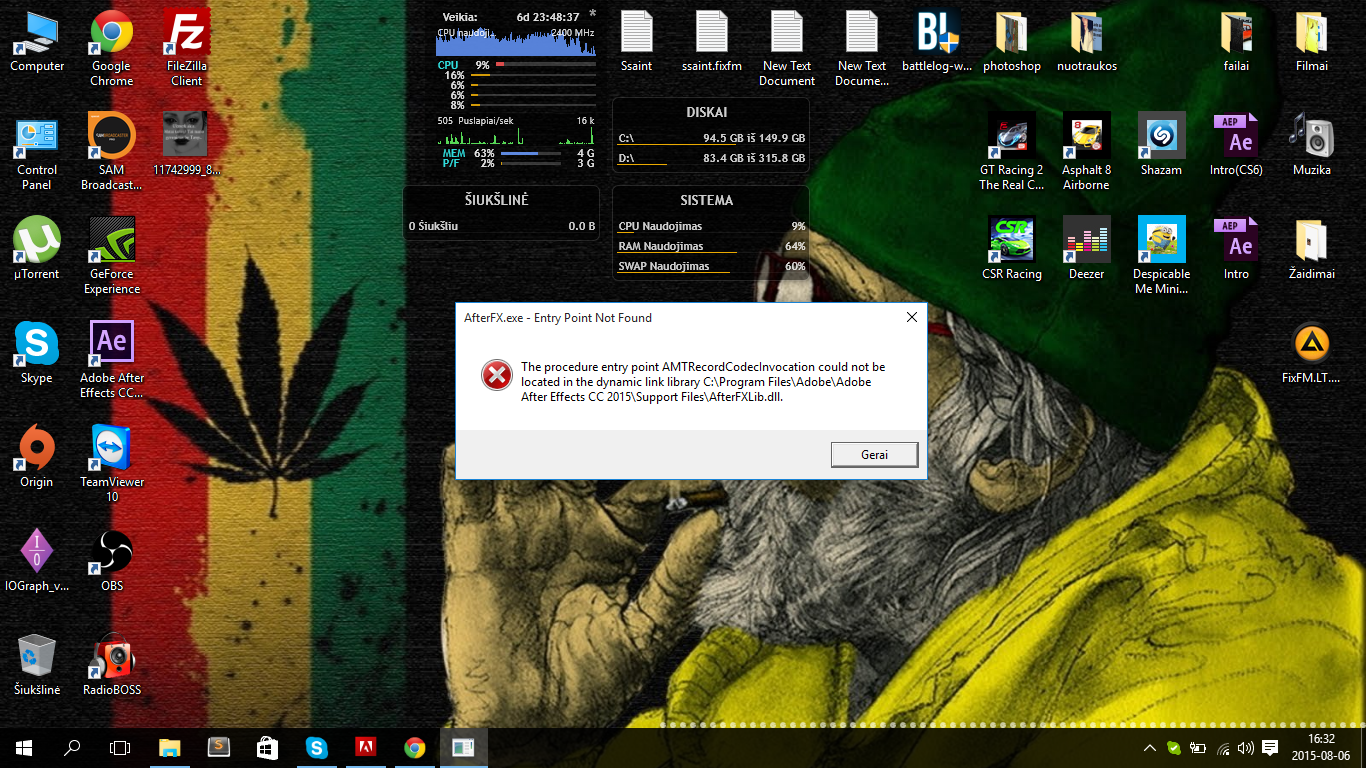Close the AfterFX.exe error dialog

pos(912,317)
